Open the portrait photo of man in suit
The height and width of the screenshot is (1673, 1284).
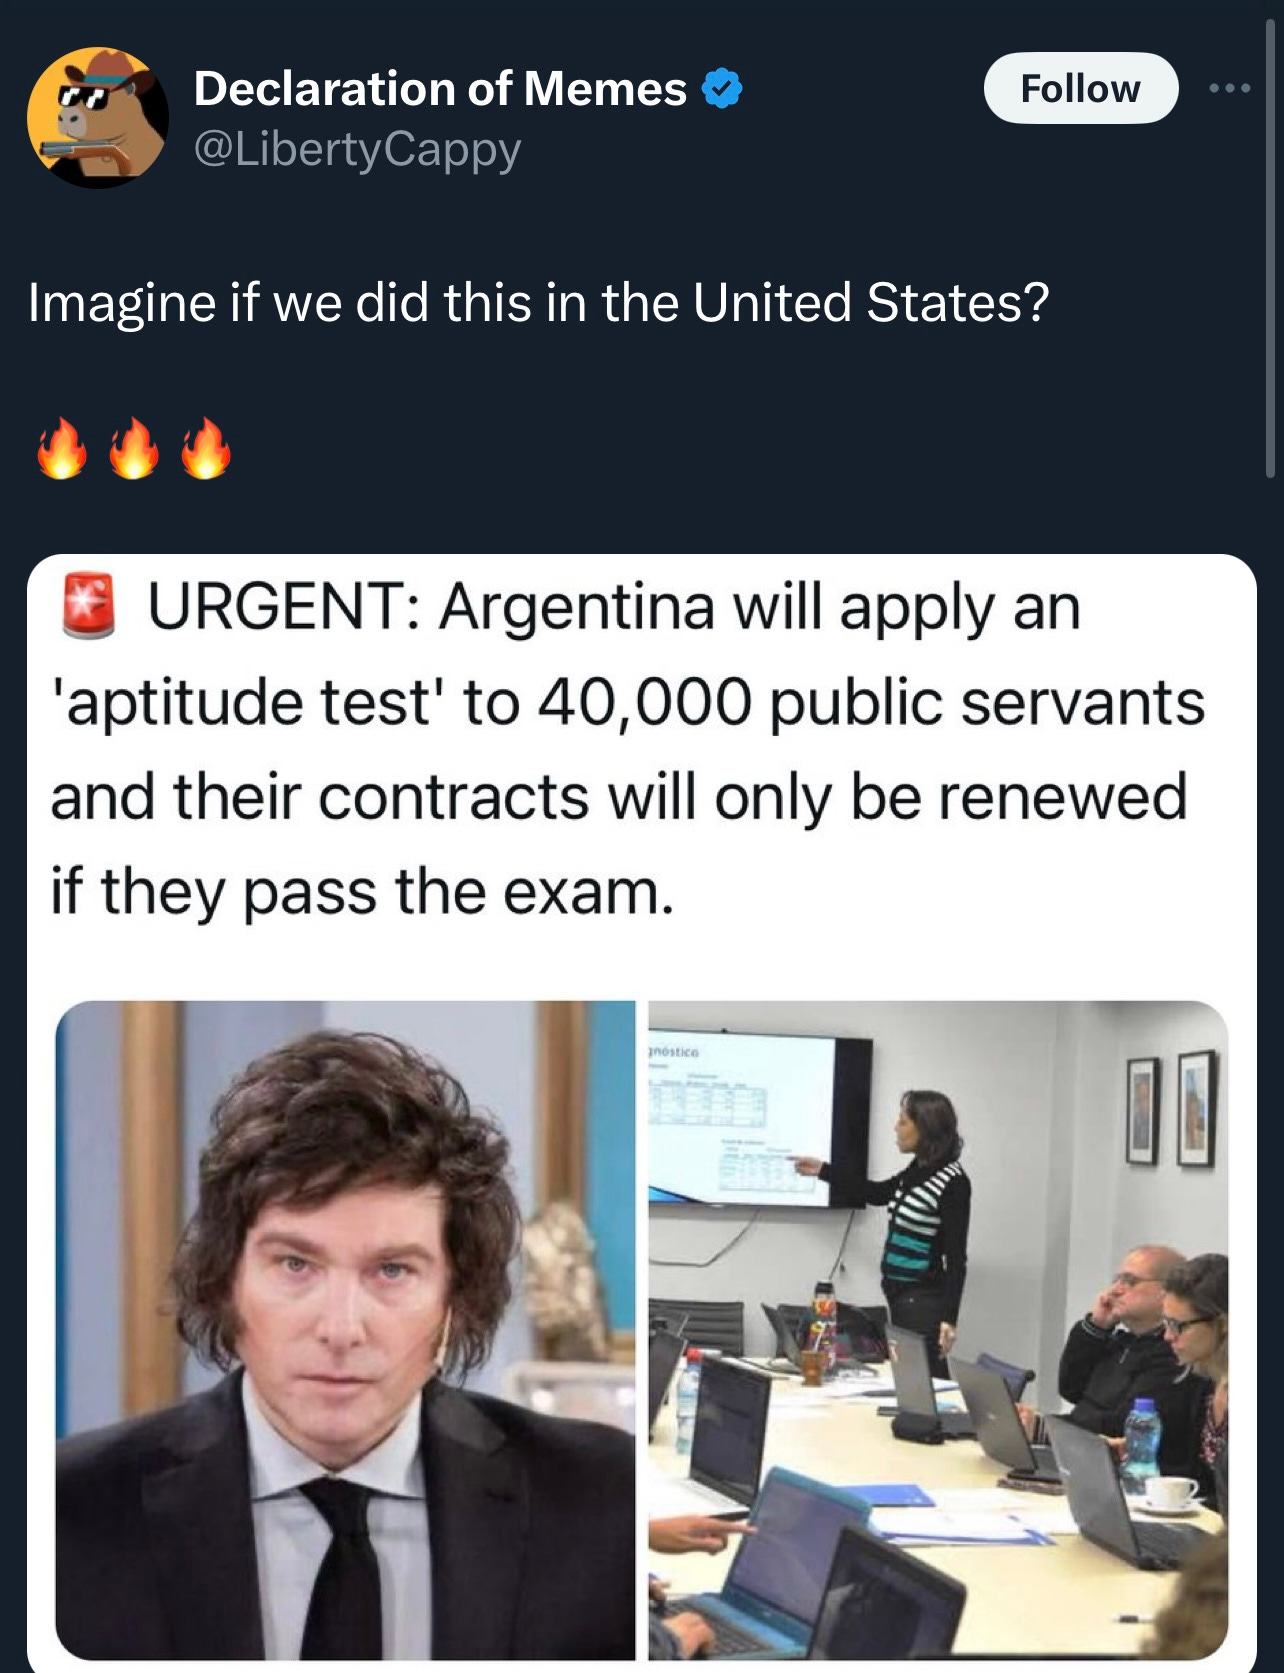(x=345, y=1330)
